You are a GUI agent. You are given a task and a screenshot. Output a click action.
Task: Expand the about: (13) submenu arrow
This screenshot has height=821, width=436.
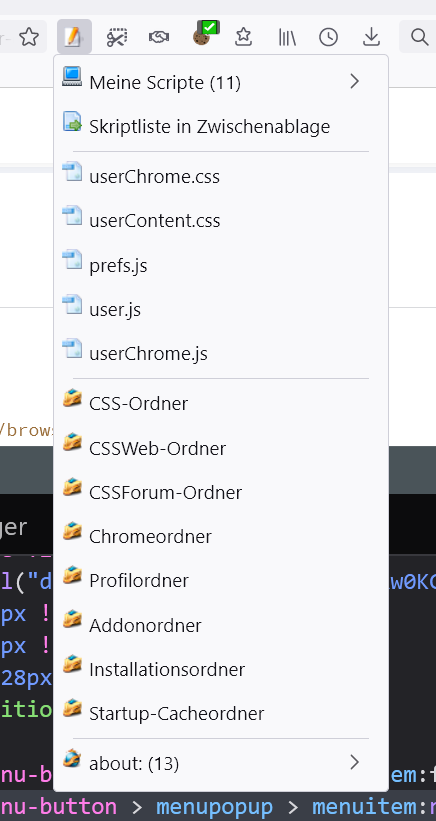pos(354,762)
